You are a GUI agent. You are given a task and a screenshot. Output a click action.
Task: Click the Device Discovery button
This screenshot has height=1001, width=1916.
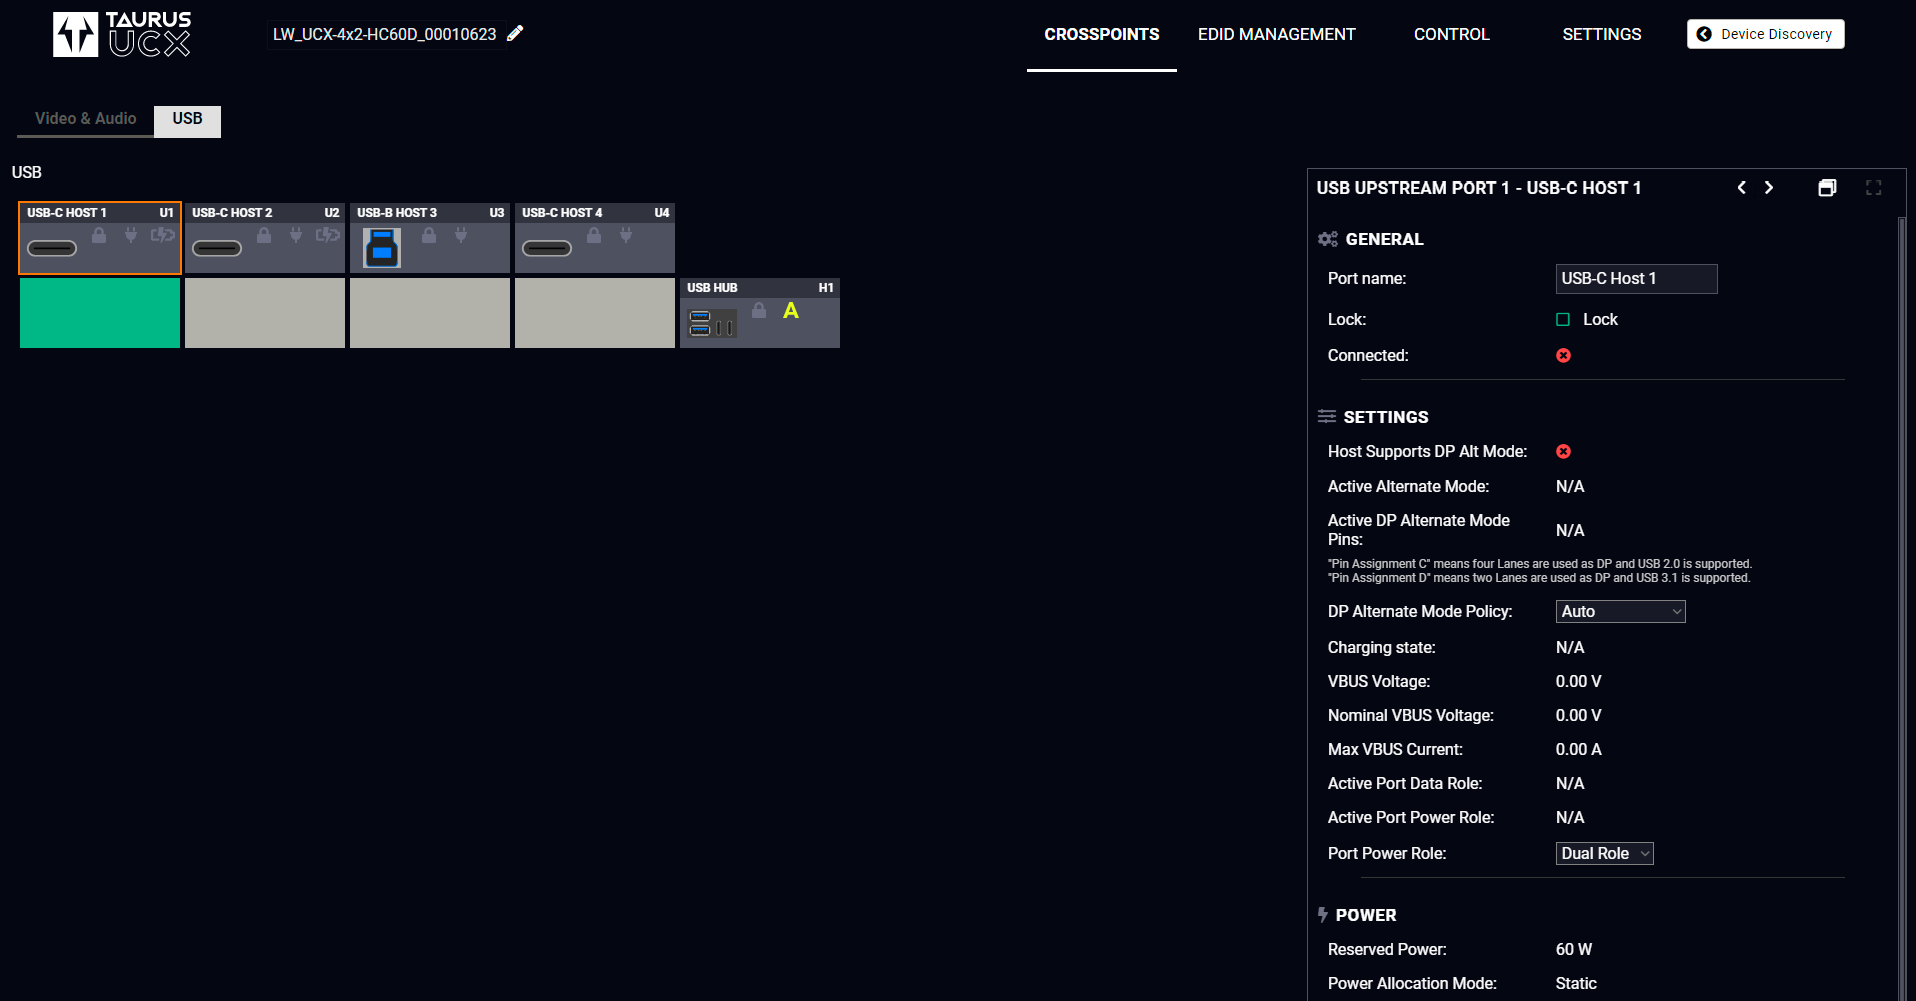[1766, 34]
